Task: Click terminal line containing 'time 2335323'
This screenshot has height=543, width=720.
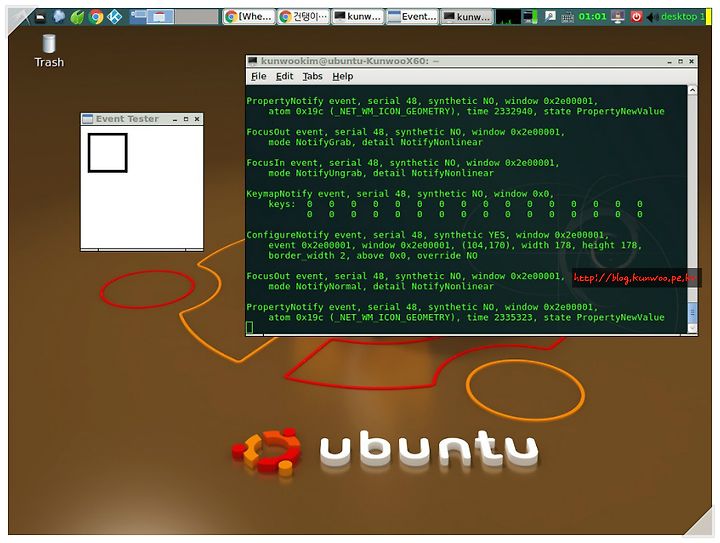Action: pos(466,318)
